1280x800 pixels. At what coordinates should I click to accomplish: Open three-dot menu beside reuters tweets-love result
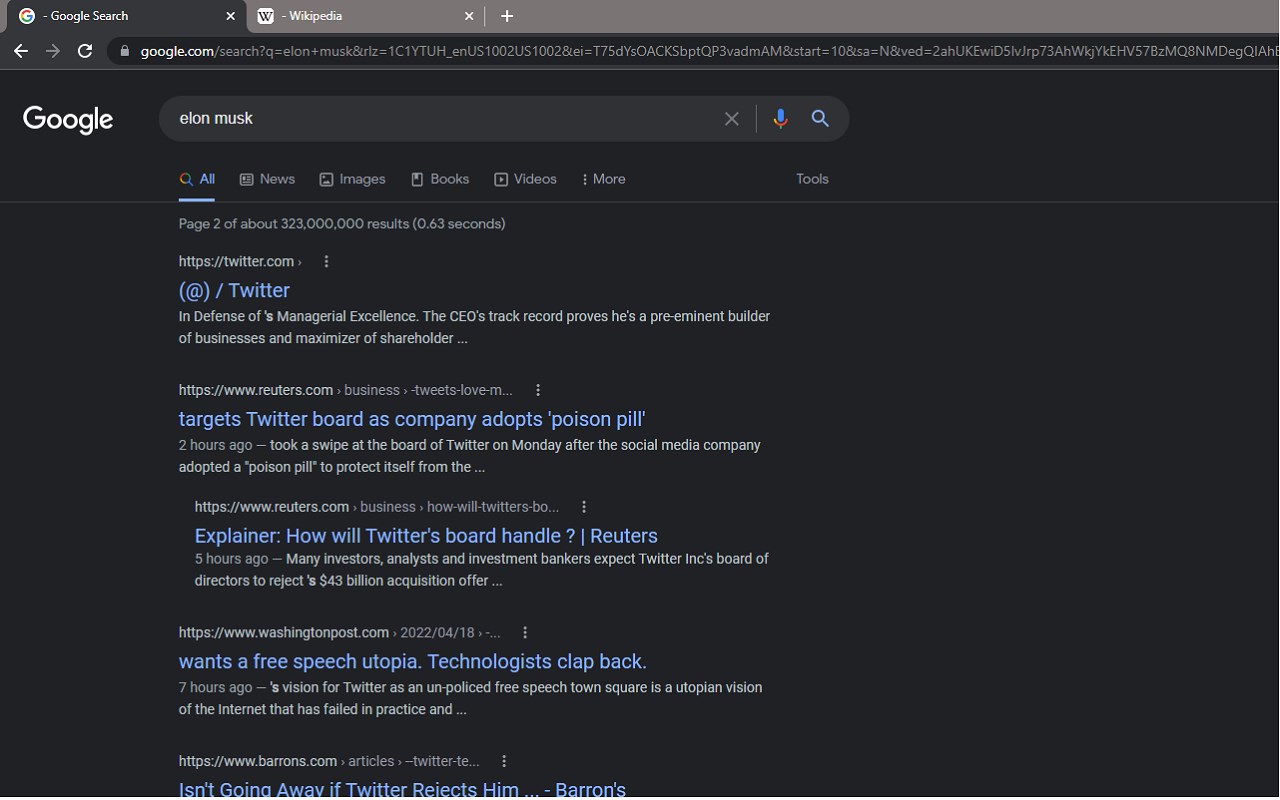pyautogui.click(x=538, y=391)
